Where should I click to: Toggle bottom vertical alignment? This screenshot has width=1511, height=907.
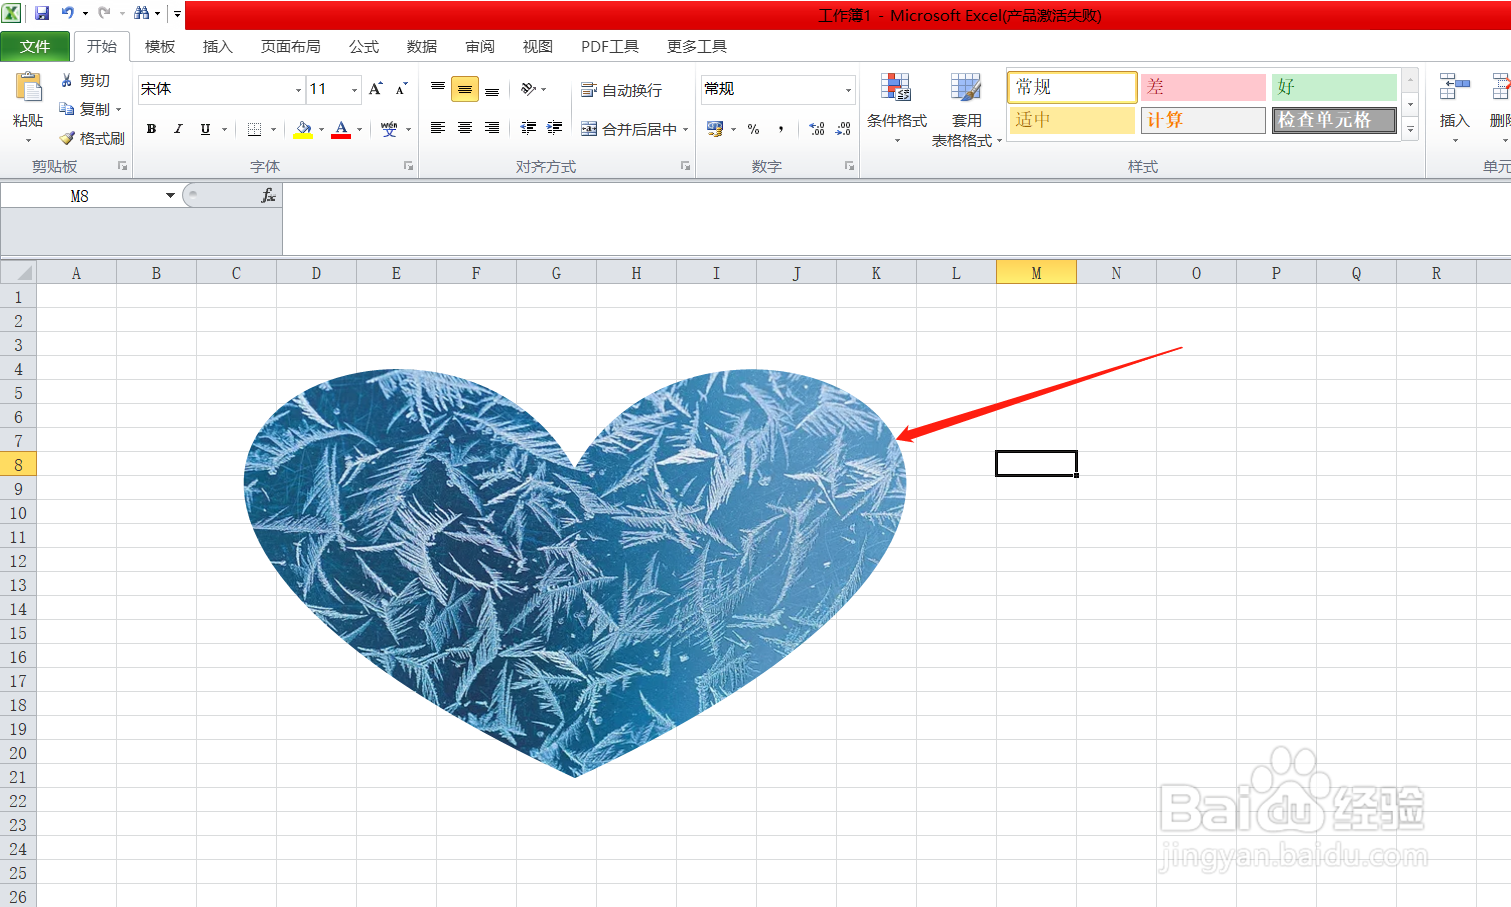[x=492, y=89]
